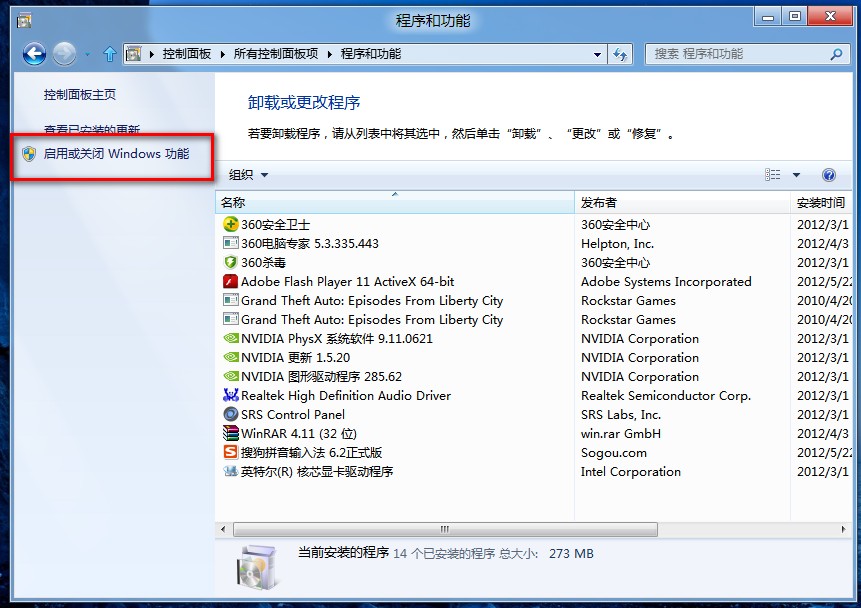This screenshot has width=861, height=608.
Task: Sort by 发布者 column header
Action: (683, 203)
